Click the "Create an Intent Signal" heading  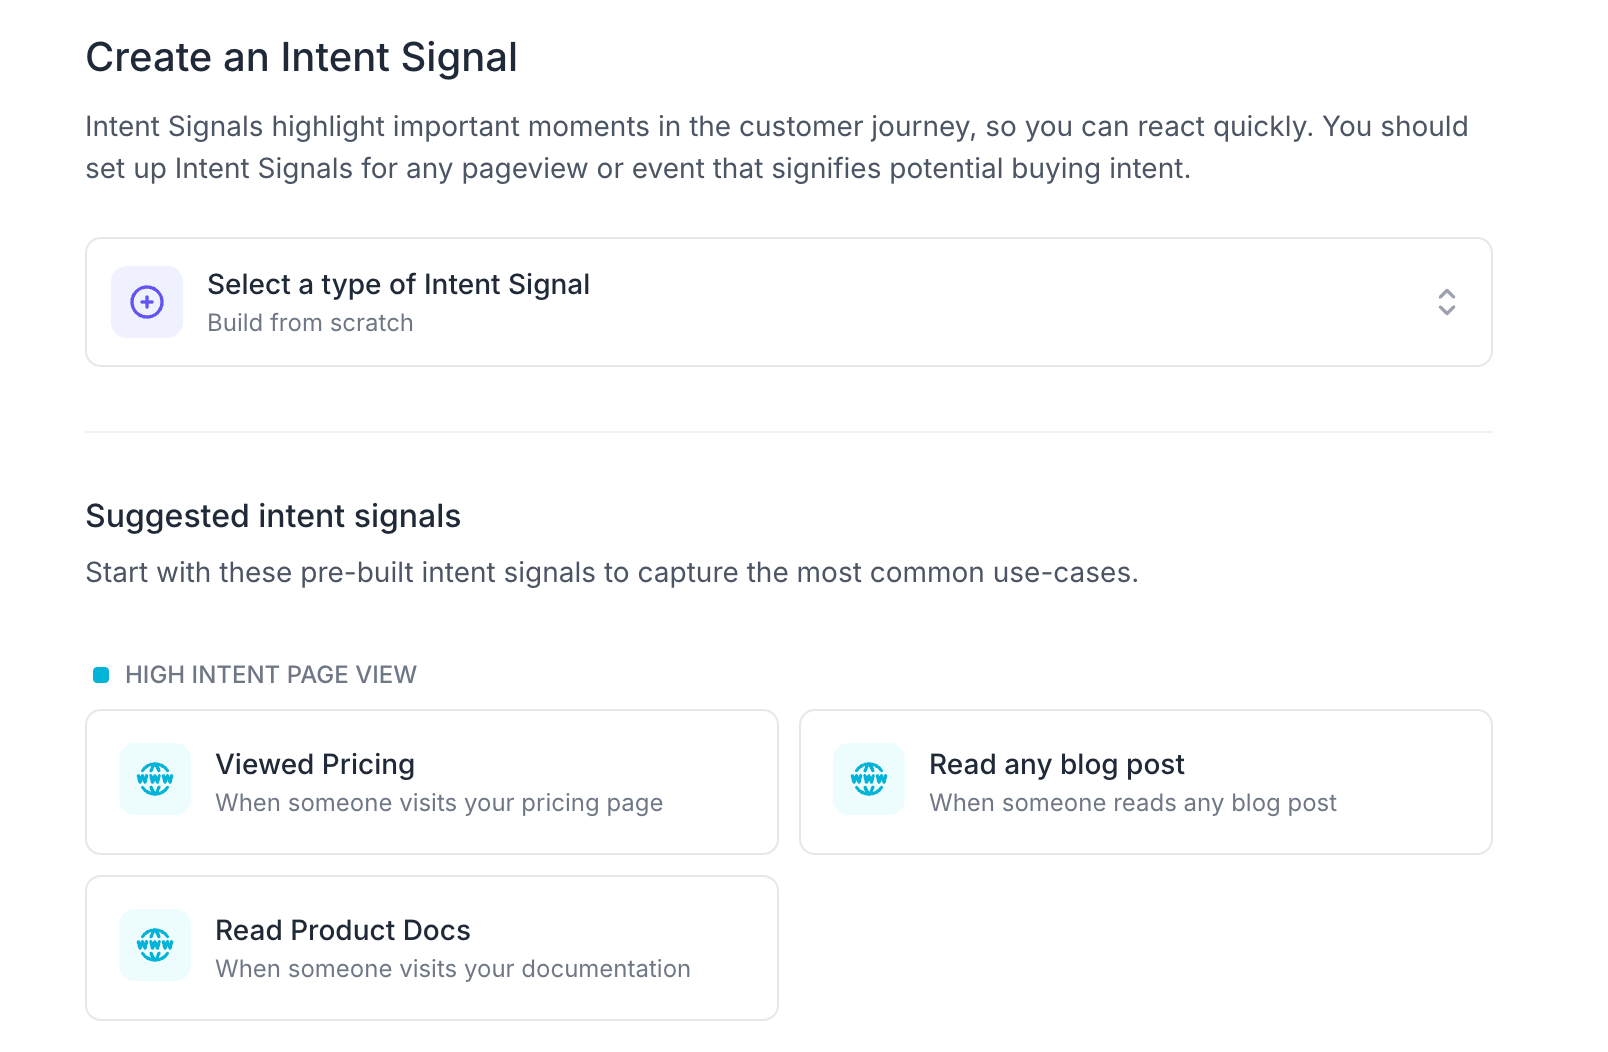coord(301,58)
